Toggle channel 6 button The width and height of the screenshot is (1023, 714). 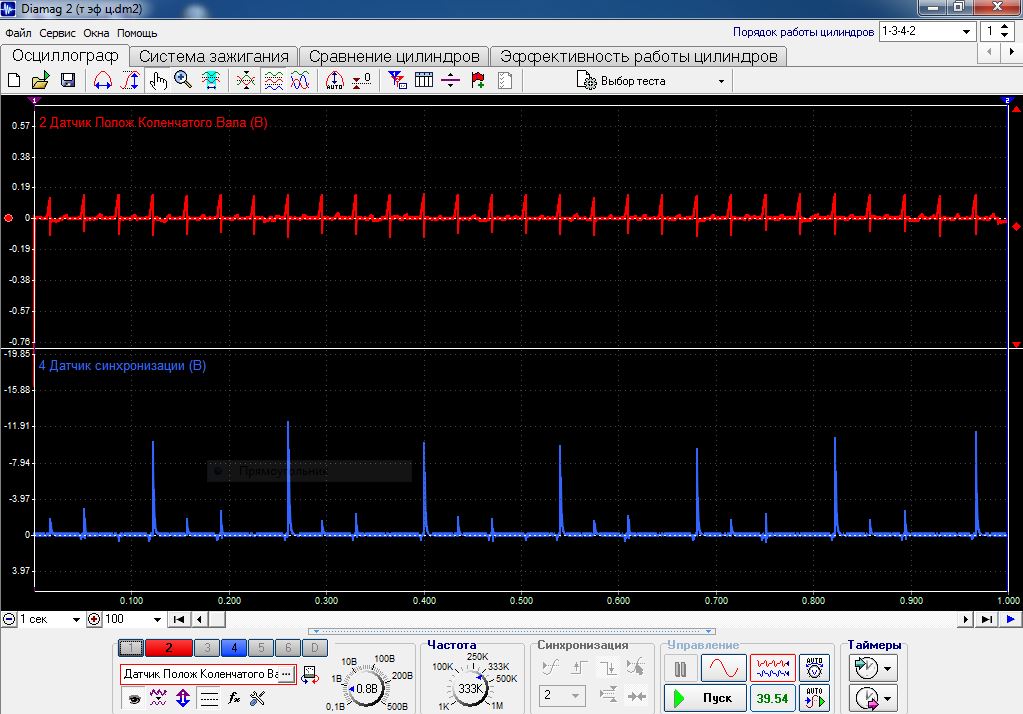tap(288, 647)
